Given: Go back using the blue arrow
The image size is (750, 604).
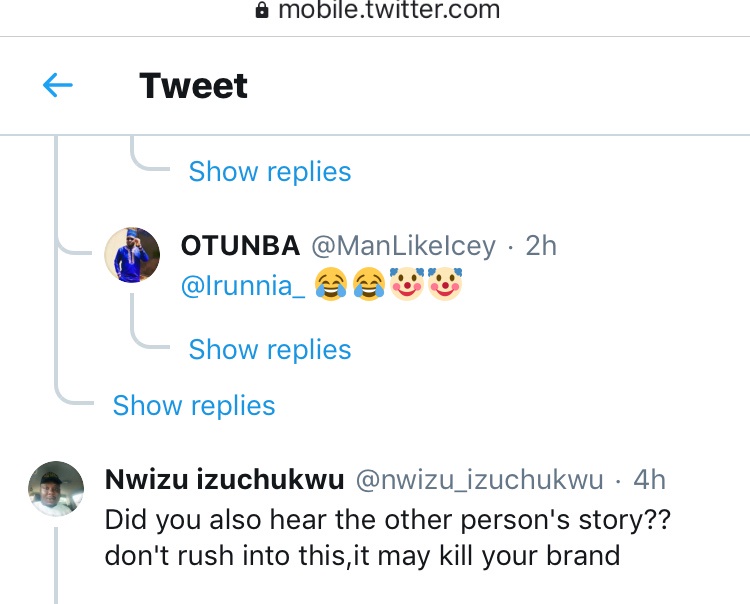Looking at the screenshot, I should pyautogui.click(x=58, y=86).
